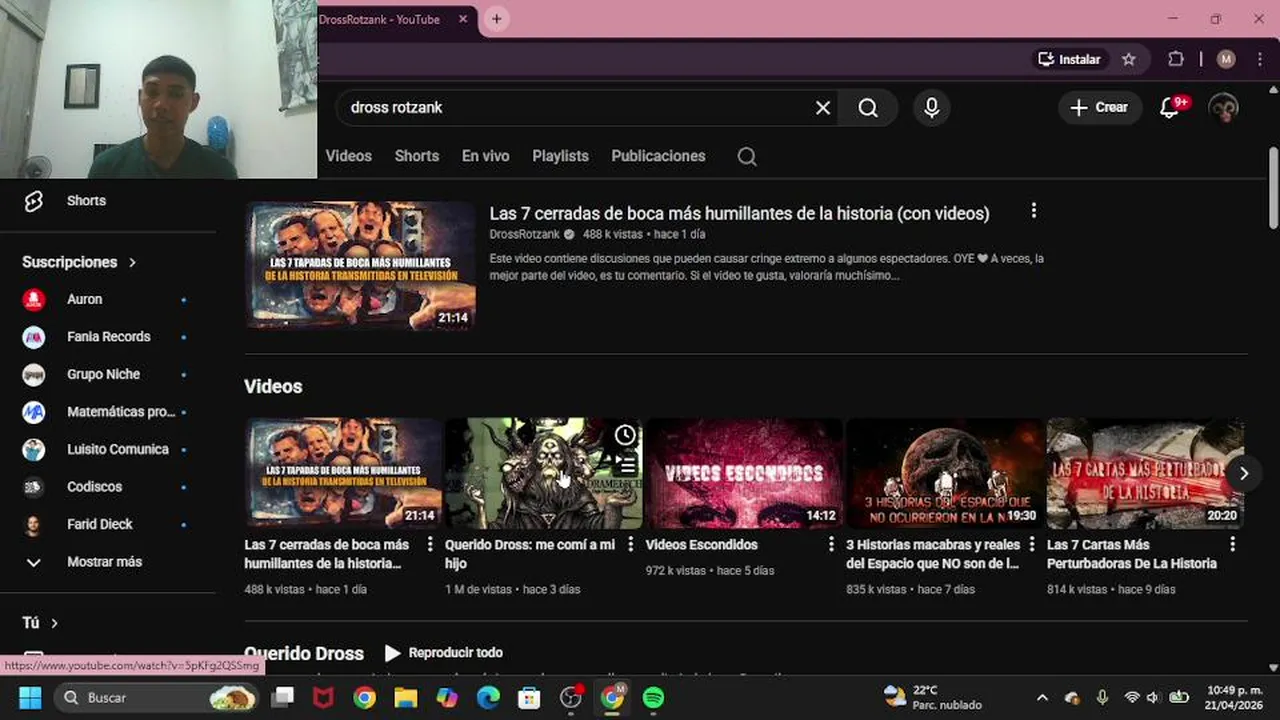1280x720 pixels.
Task: Open the account avatar menu
Action: click(x=1224, y=108)
